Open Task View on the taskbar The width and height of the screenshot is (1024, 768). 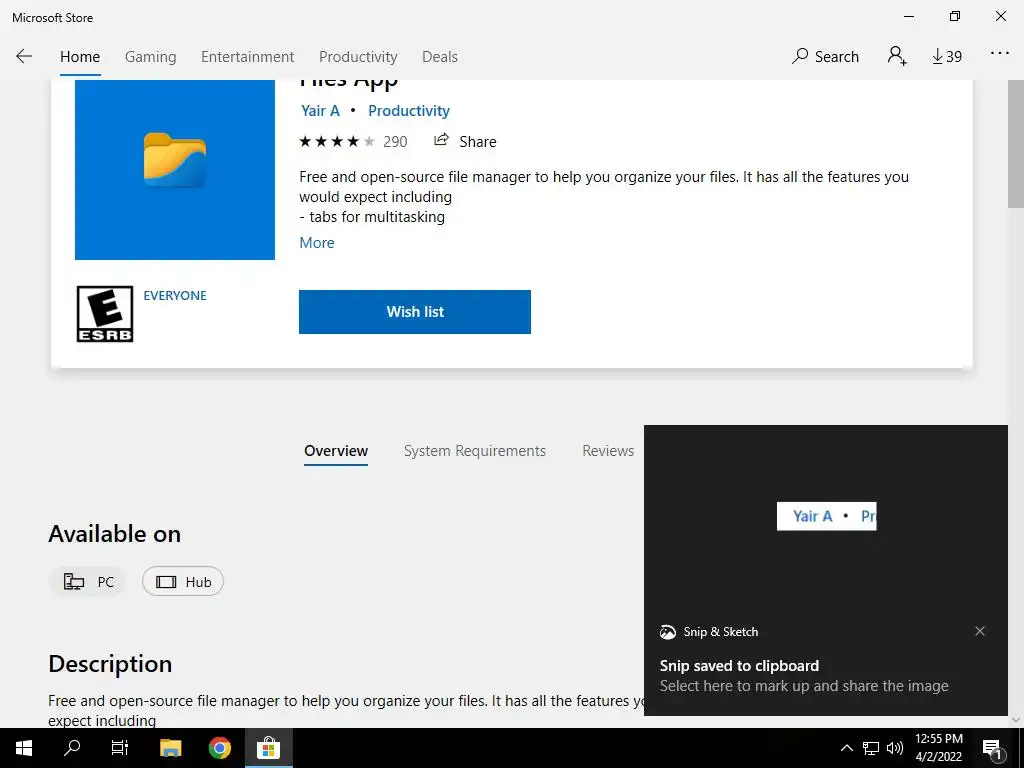click(120, 748)
